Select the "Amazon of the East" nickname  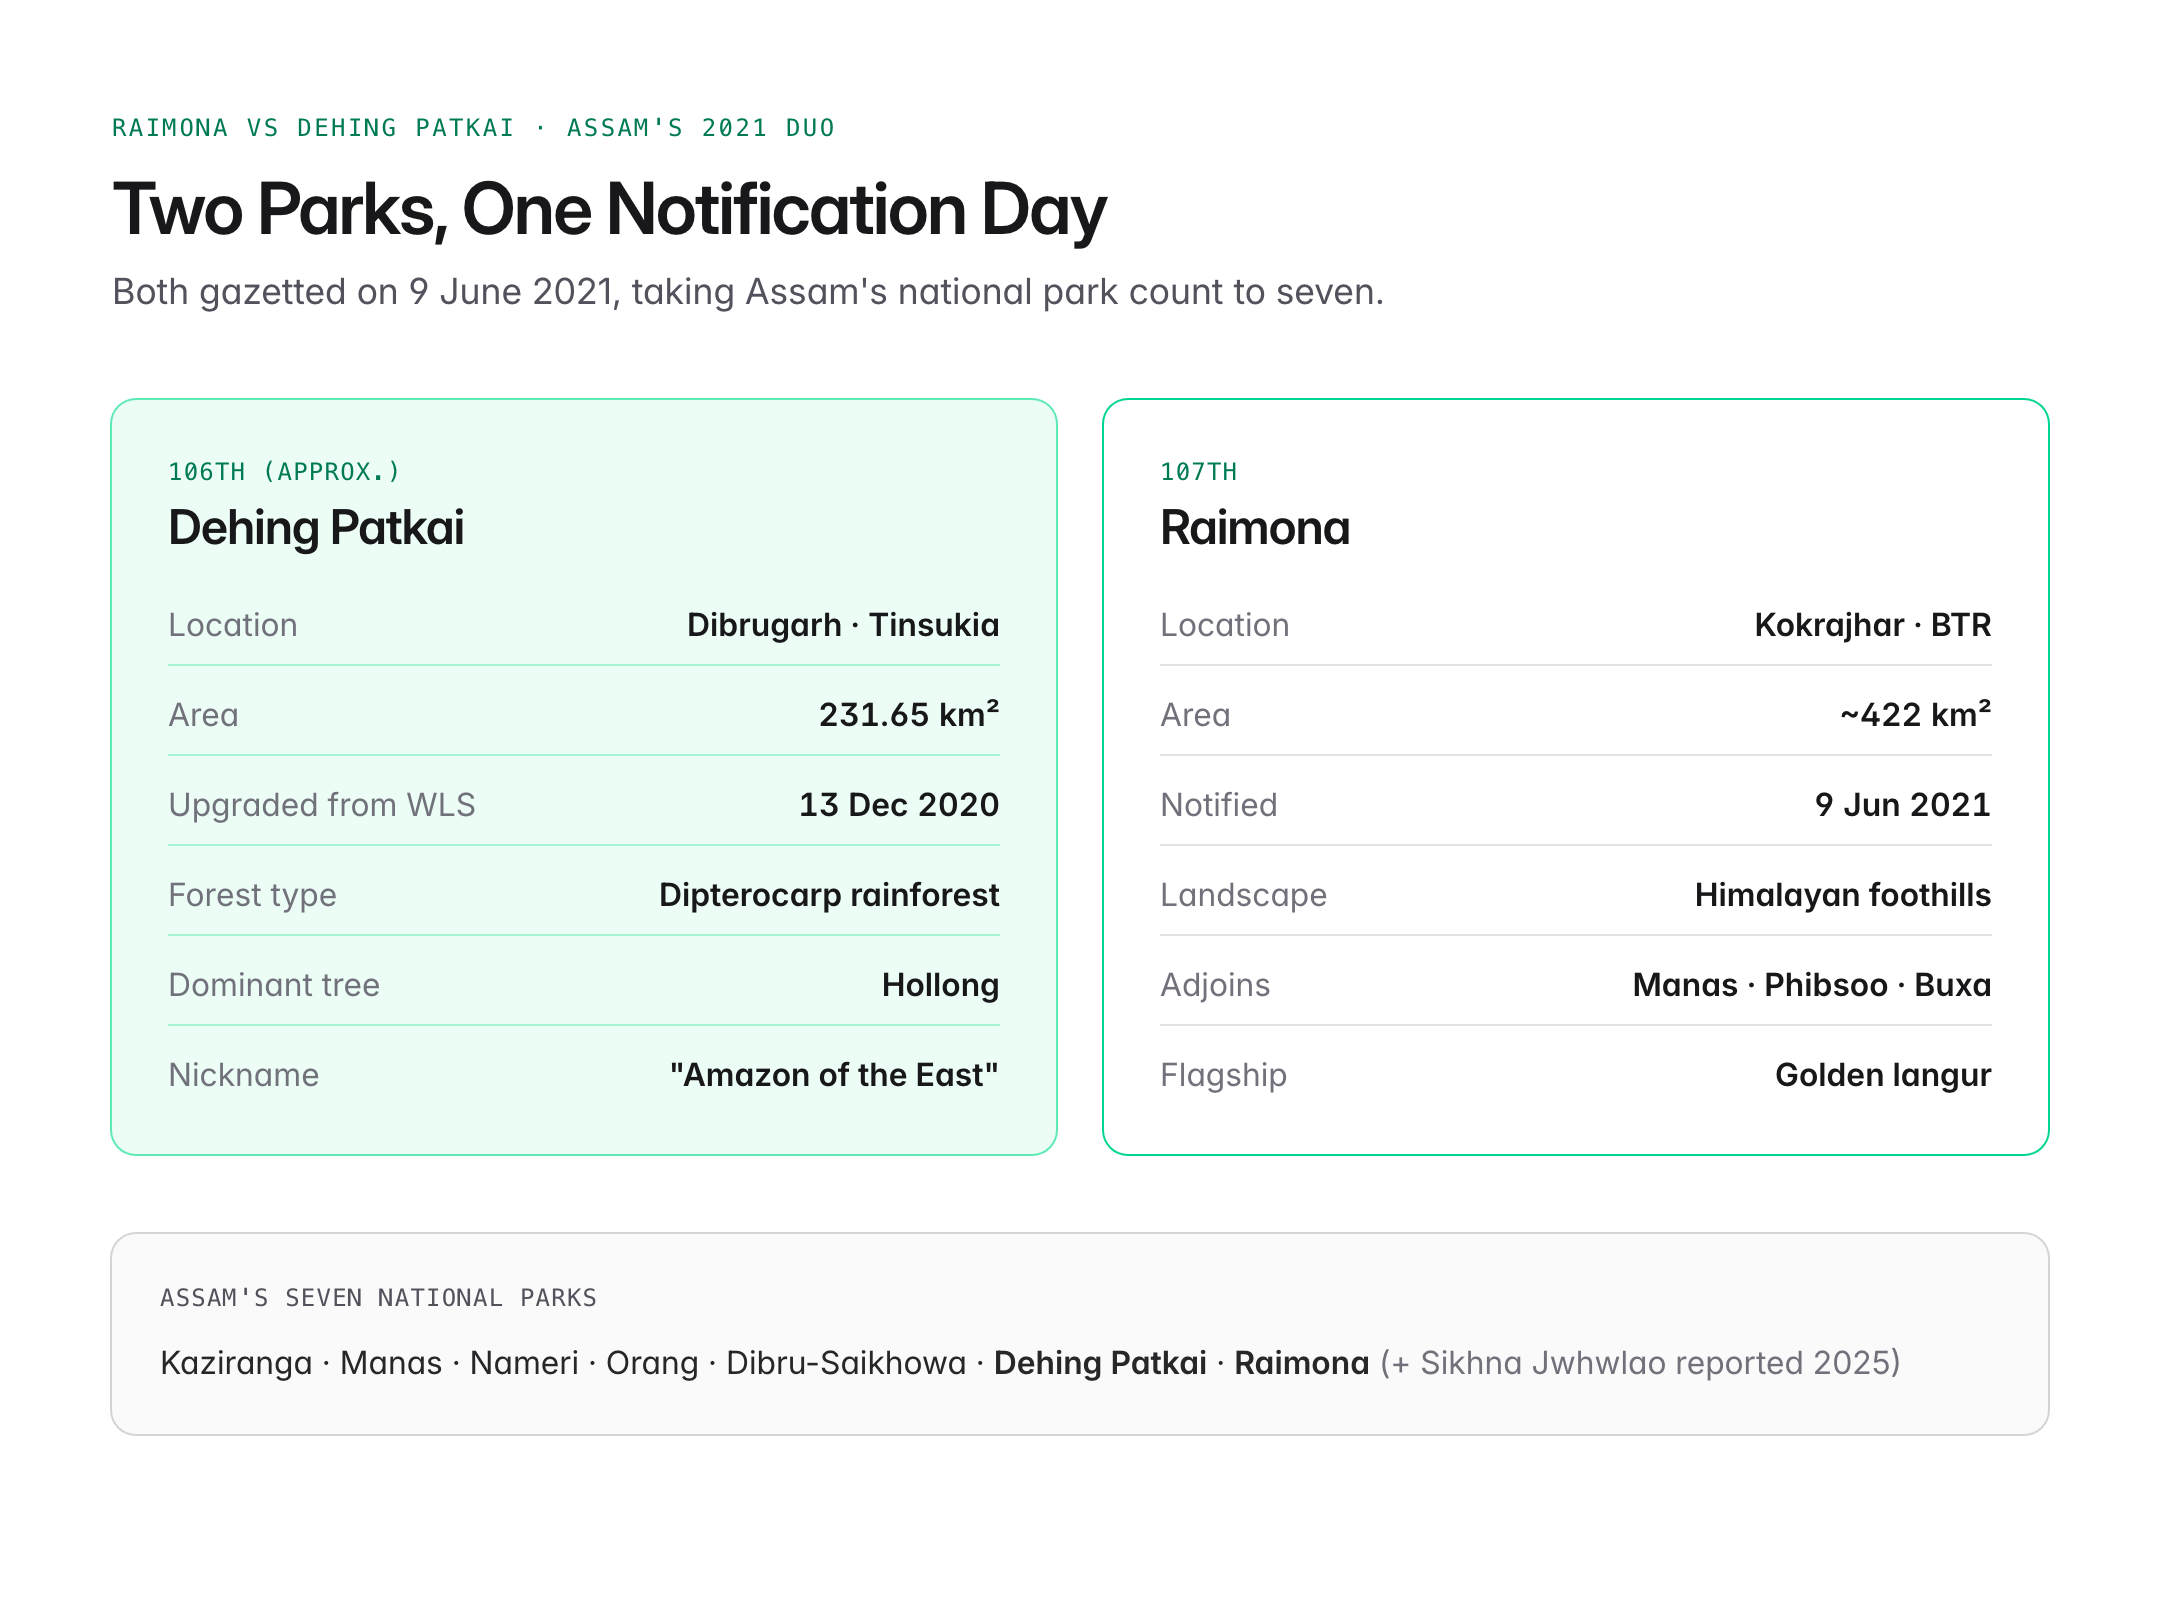[834, 1075]
